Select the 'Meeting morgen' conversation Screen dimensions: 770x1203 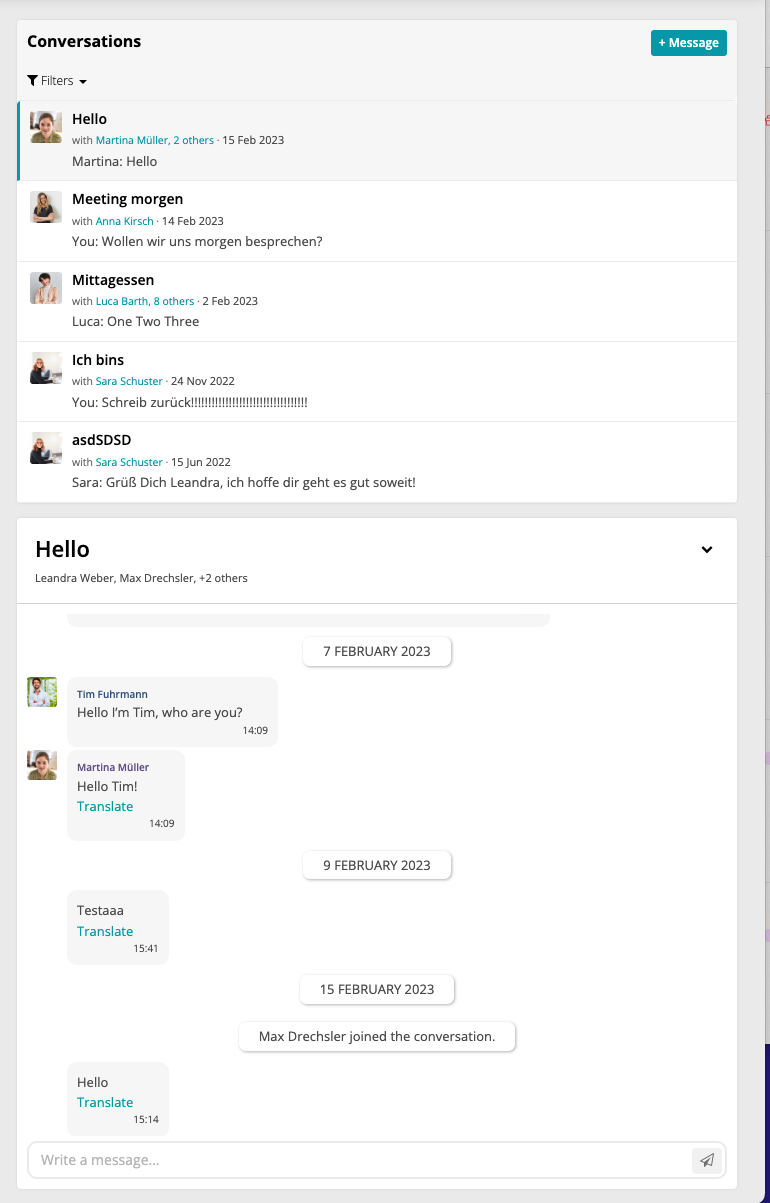[x=300, y=218]
